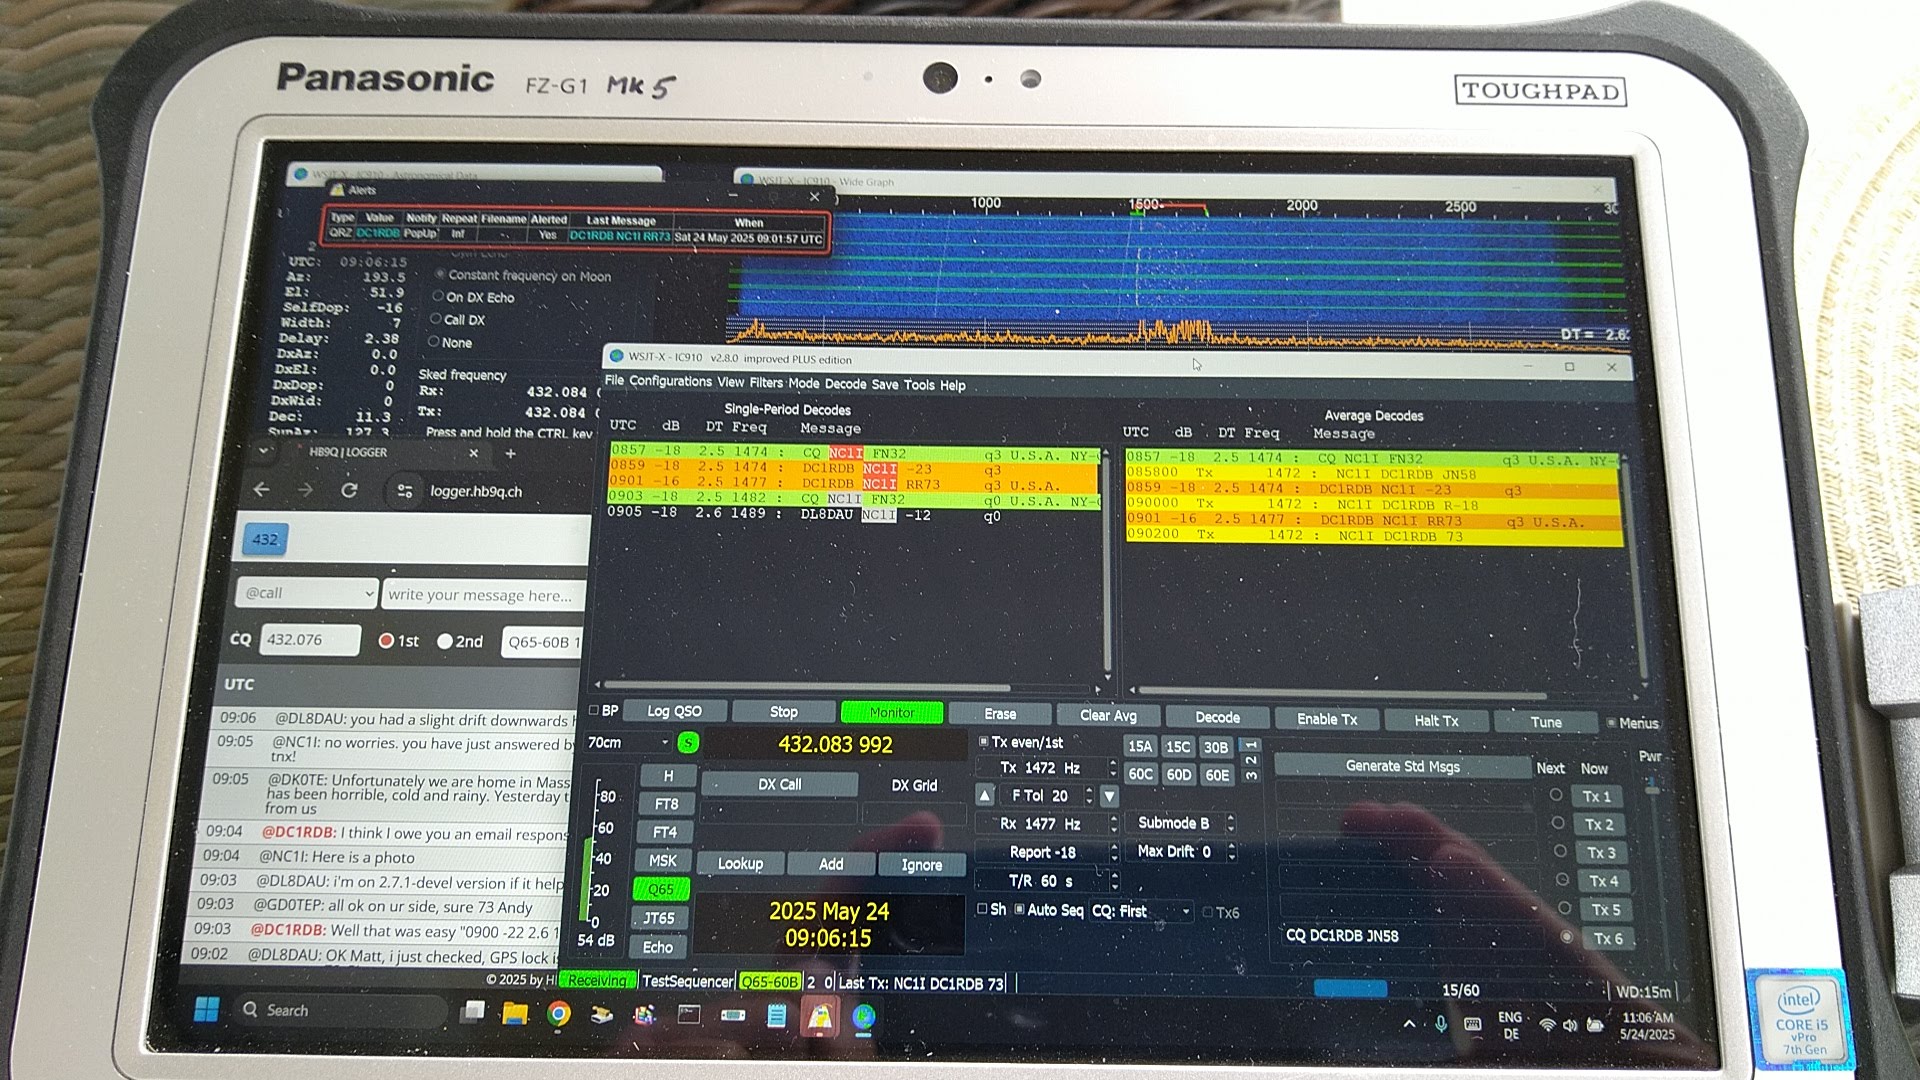
Task: Step the Report -18 spinner
Action: point(1114,852)
